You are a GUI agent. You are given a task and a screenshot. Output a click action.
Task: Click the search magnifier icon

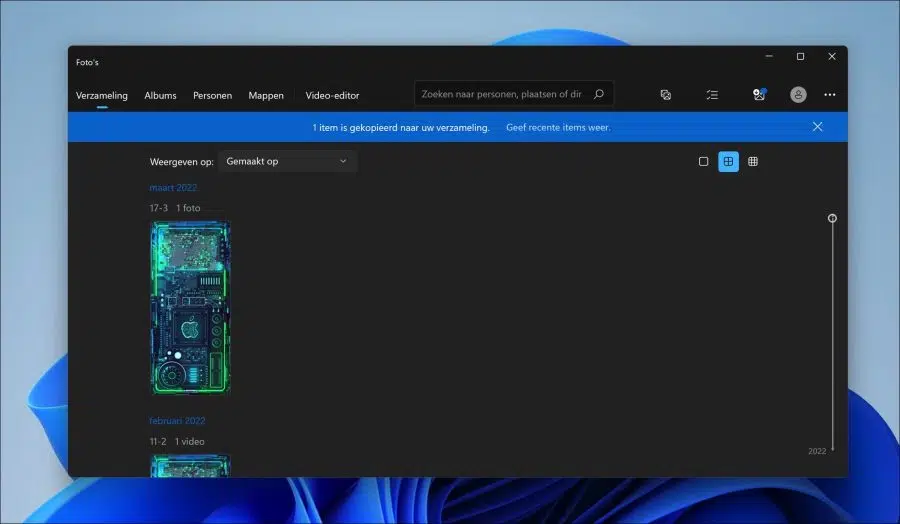click(x=599, y=94)
